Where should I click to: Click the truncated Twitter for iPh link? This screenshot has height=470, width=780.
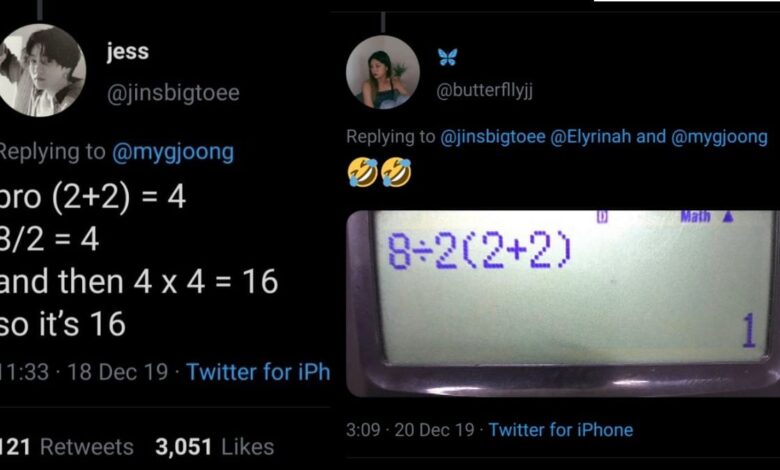[258, 372]
